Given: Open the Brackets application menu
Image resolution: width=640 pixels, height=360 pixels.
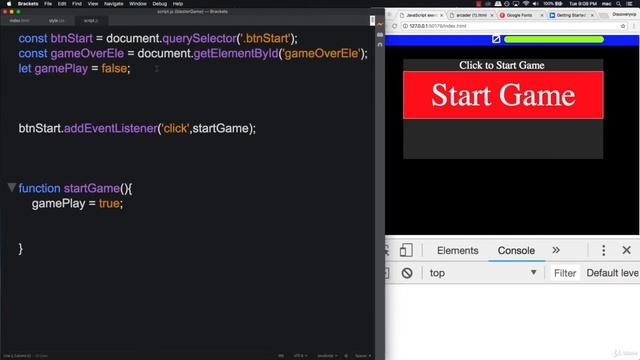Looking at the screenshot, I should [x=28, y=4].
